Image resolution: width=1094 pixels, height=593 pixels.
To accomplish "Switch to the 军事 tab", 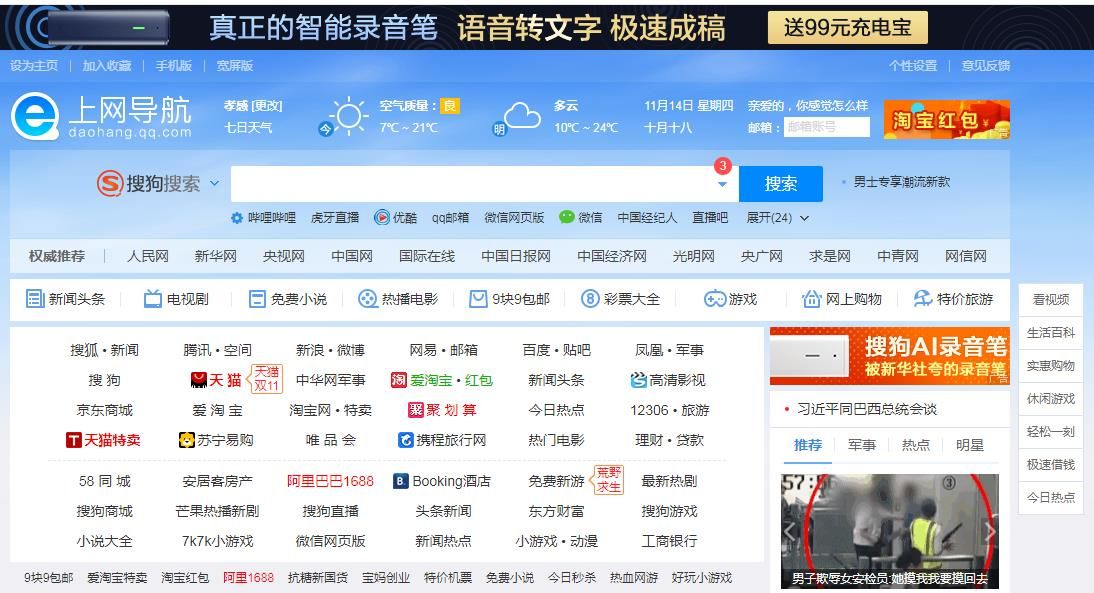I will (x=862, y=446).
